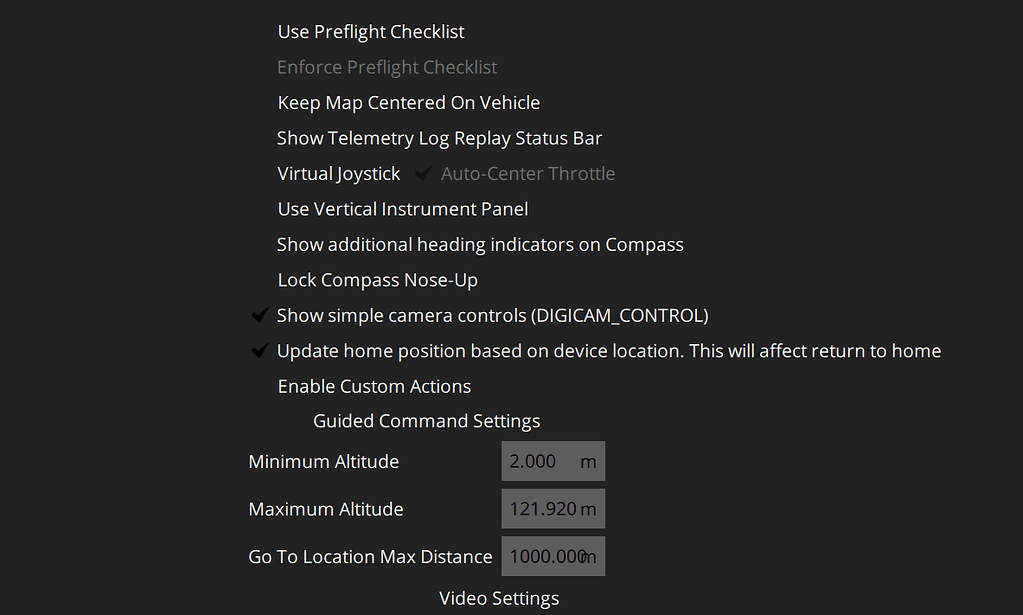Click the checkmark beside Update home position option
1023x615 pixels.
pyautogui.click(x=260, y=350)
